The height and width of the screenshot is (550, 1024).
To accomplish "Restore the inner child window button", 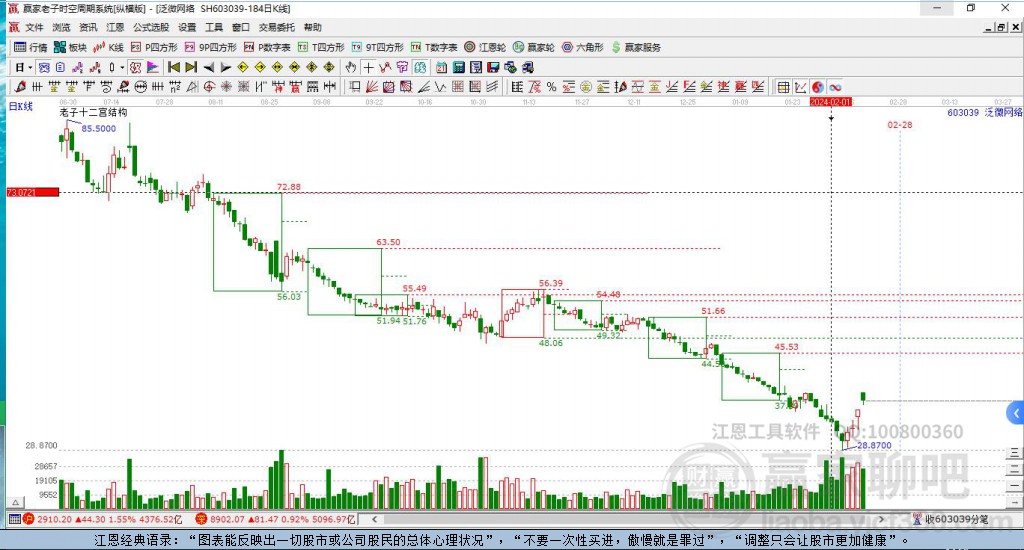I will [x=1001, y=27].
